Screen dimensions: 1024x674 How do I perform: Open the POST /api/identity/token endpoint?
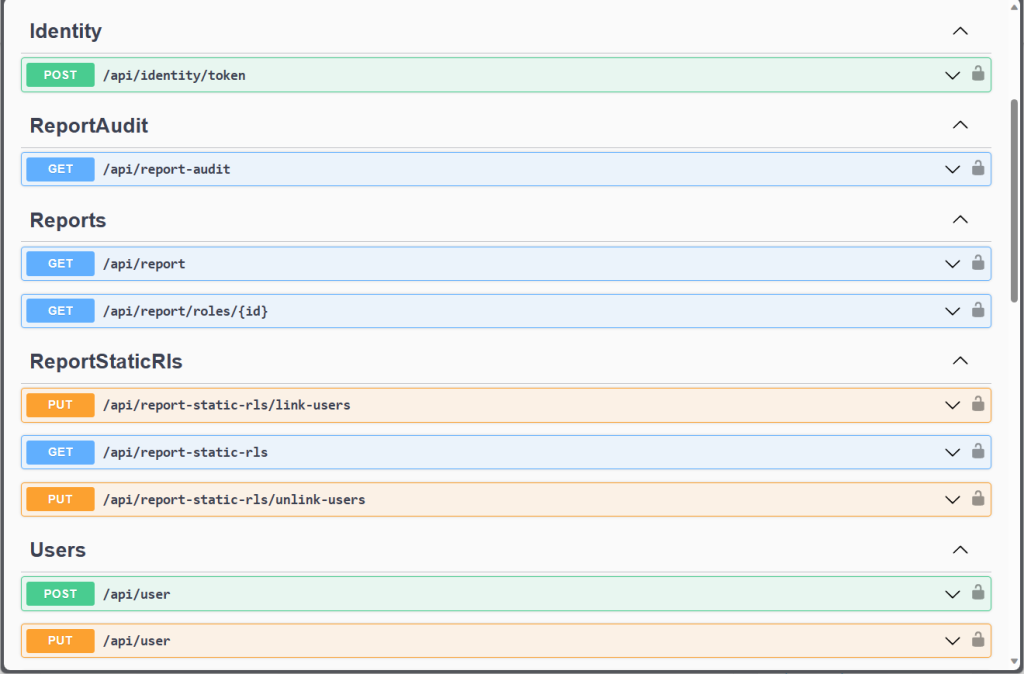174,75
